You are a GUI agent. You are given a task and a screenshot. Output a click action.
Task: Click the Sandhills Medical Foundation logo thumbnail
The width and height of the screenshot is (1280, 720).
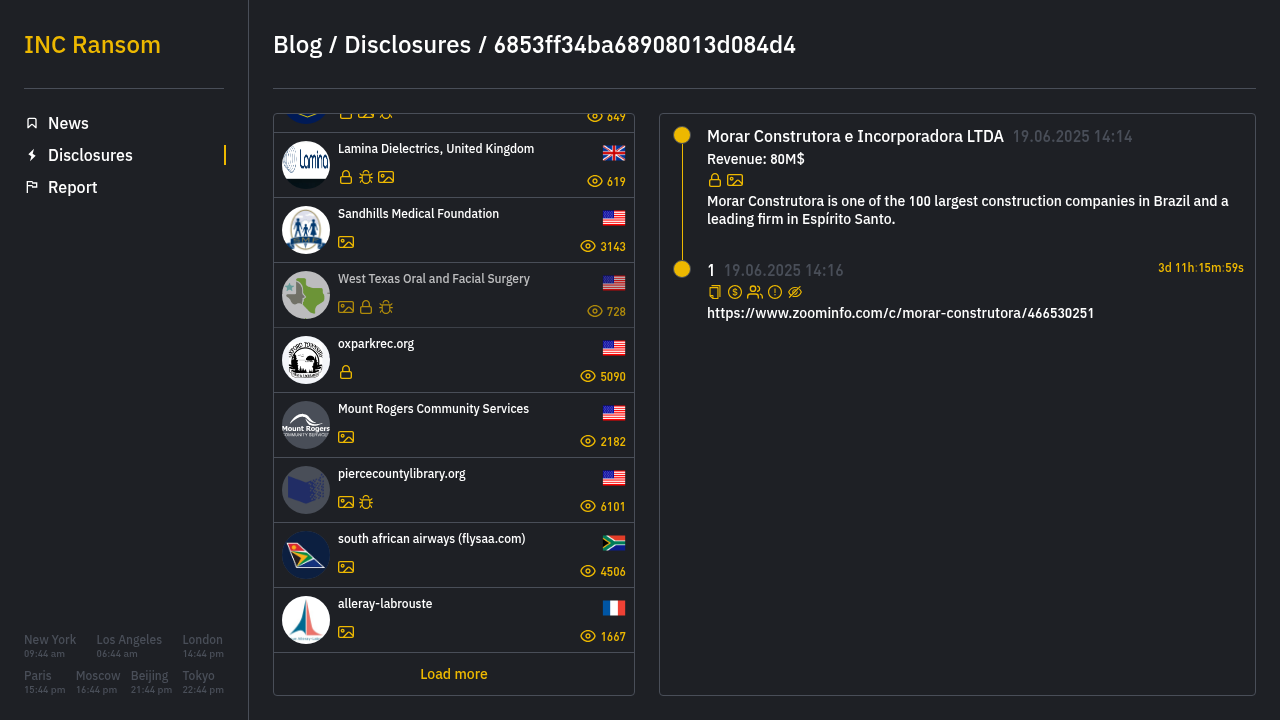point(306,230)
